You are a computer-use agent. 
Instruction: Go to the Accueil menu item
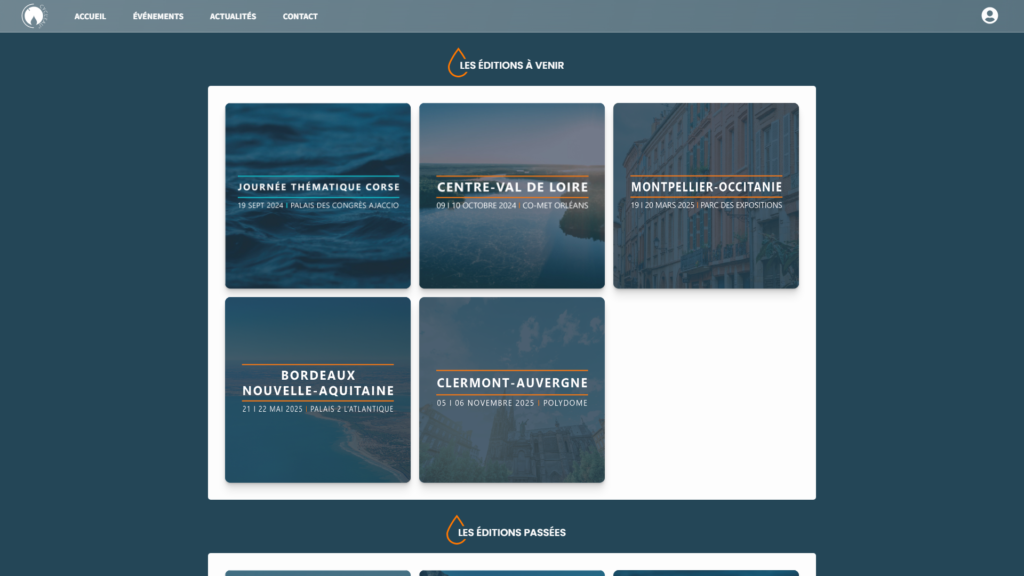coord(90,16)
